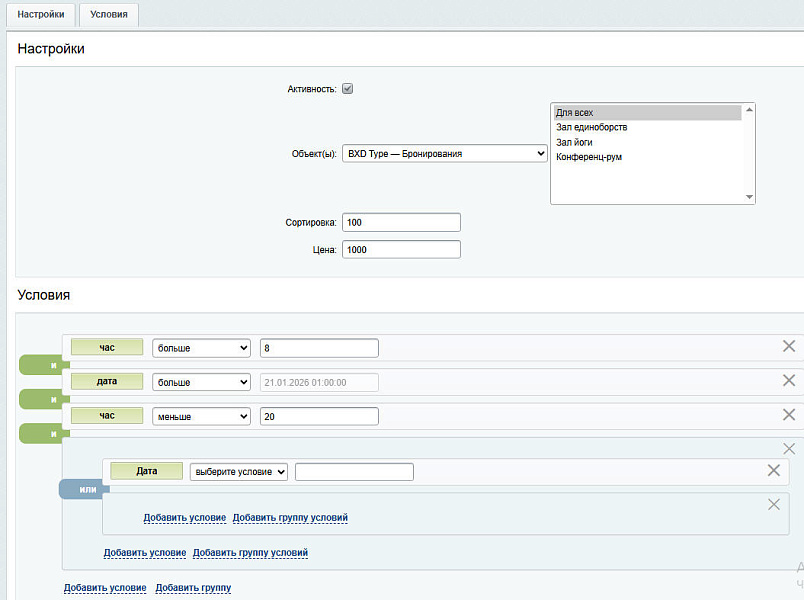This screenshot has width=804, height=600.
Task: Remove the 'Дата выберите условие' row
Action: tap(773, 470)
